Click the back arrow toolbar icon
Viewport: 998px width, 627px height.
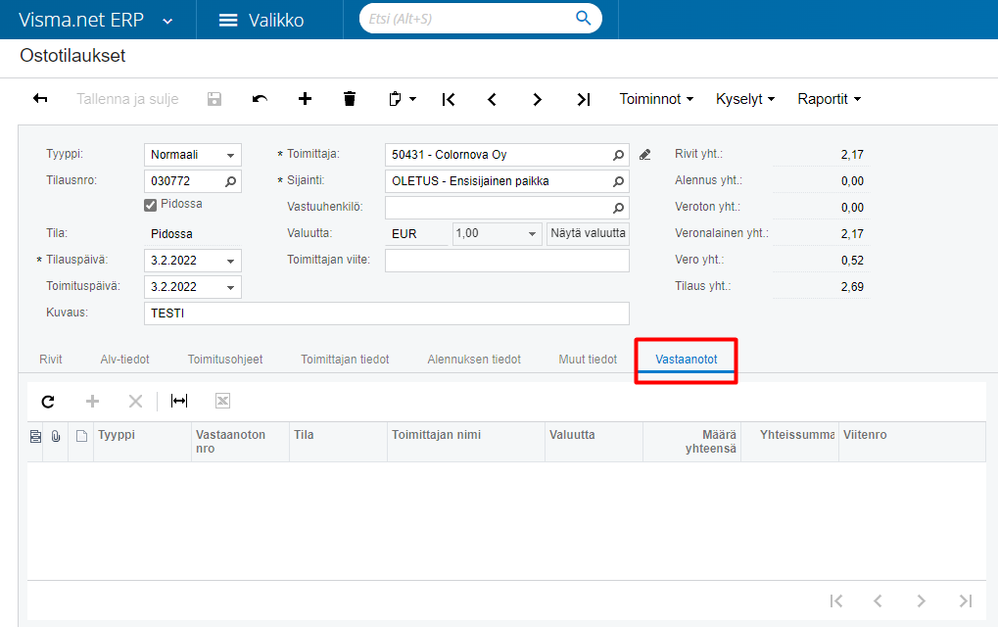[40, 99]
